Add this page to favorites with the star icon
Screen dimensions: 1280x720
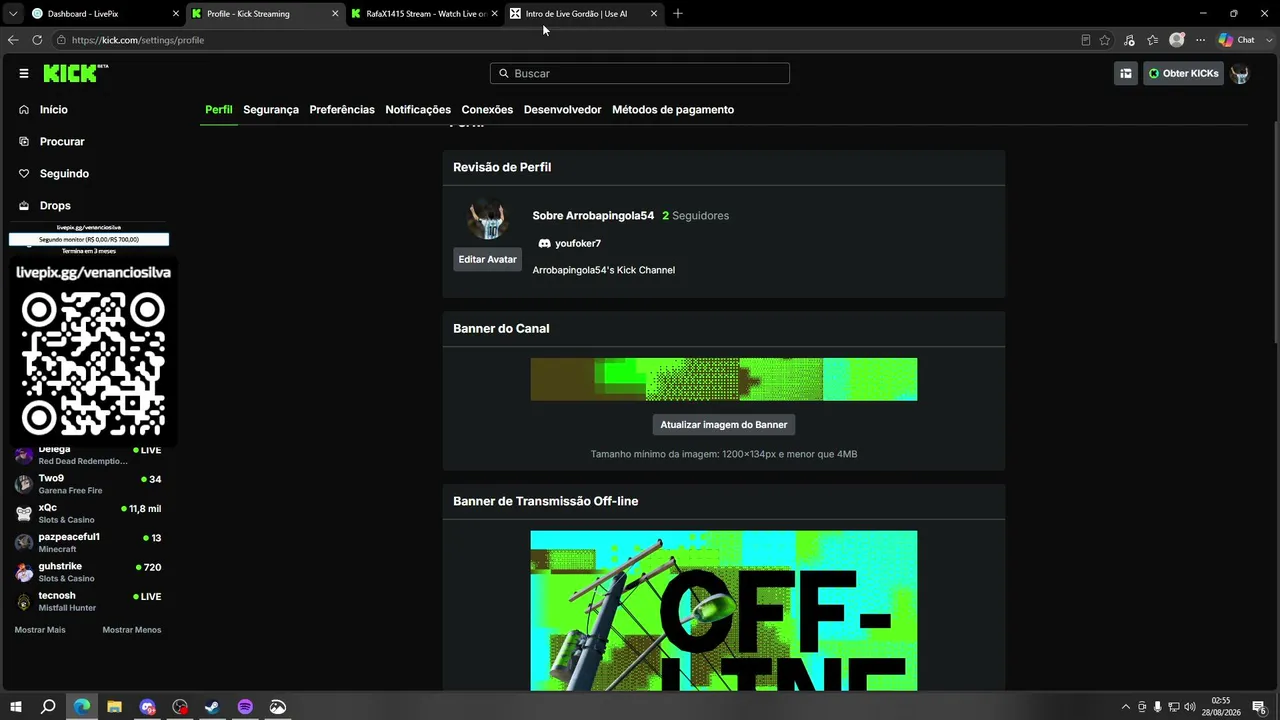point(1105,40)
